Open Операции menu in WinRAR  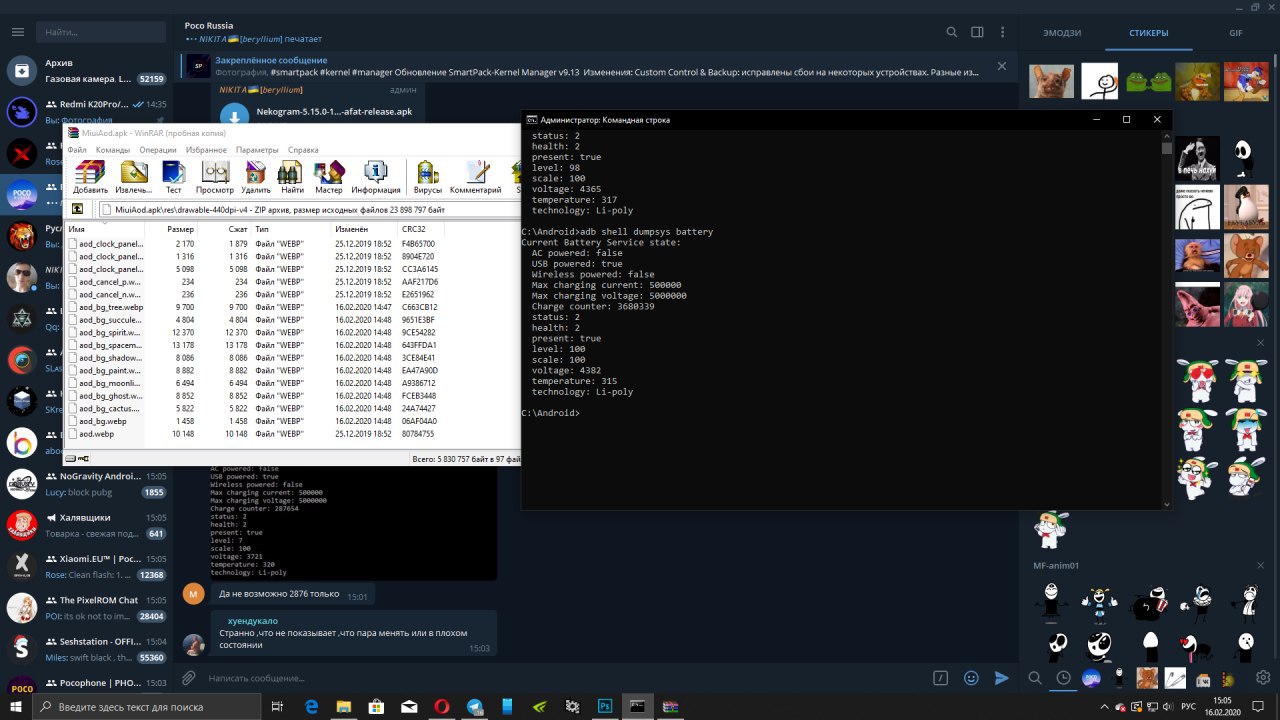(158, 150)
